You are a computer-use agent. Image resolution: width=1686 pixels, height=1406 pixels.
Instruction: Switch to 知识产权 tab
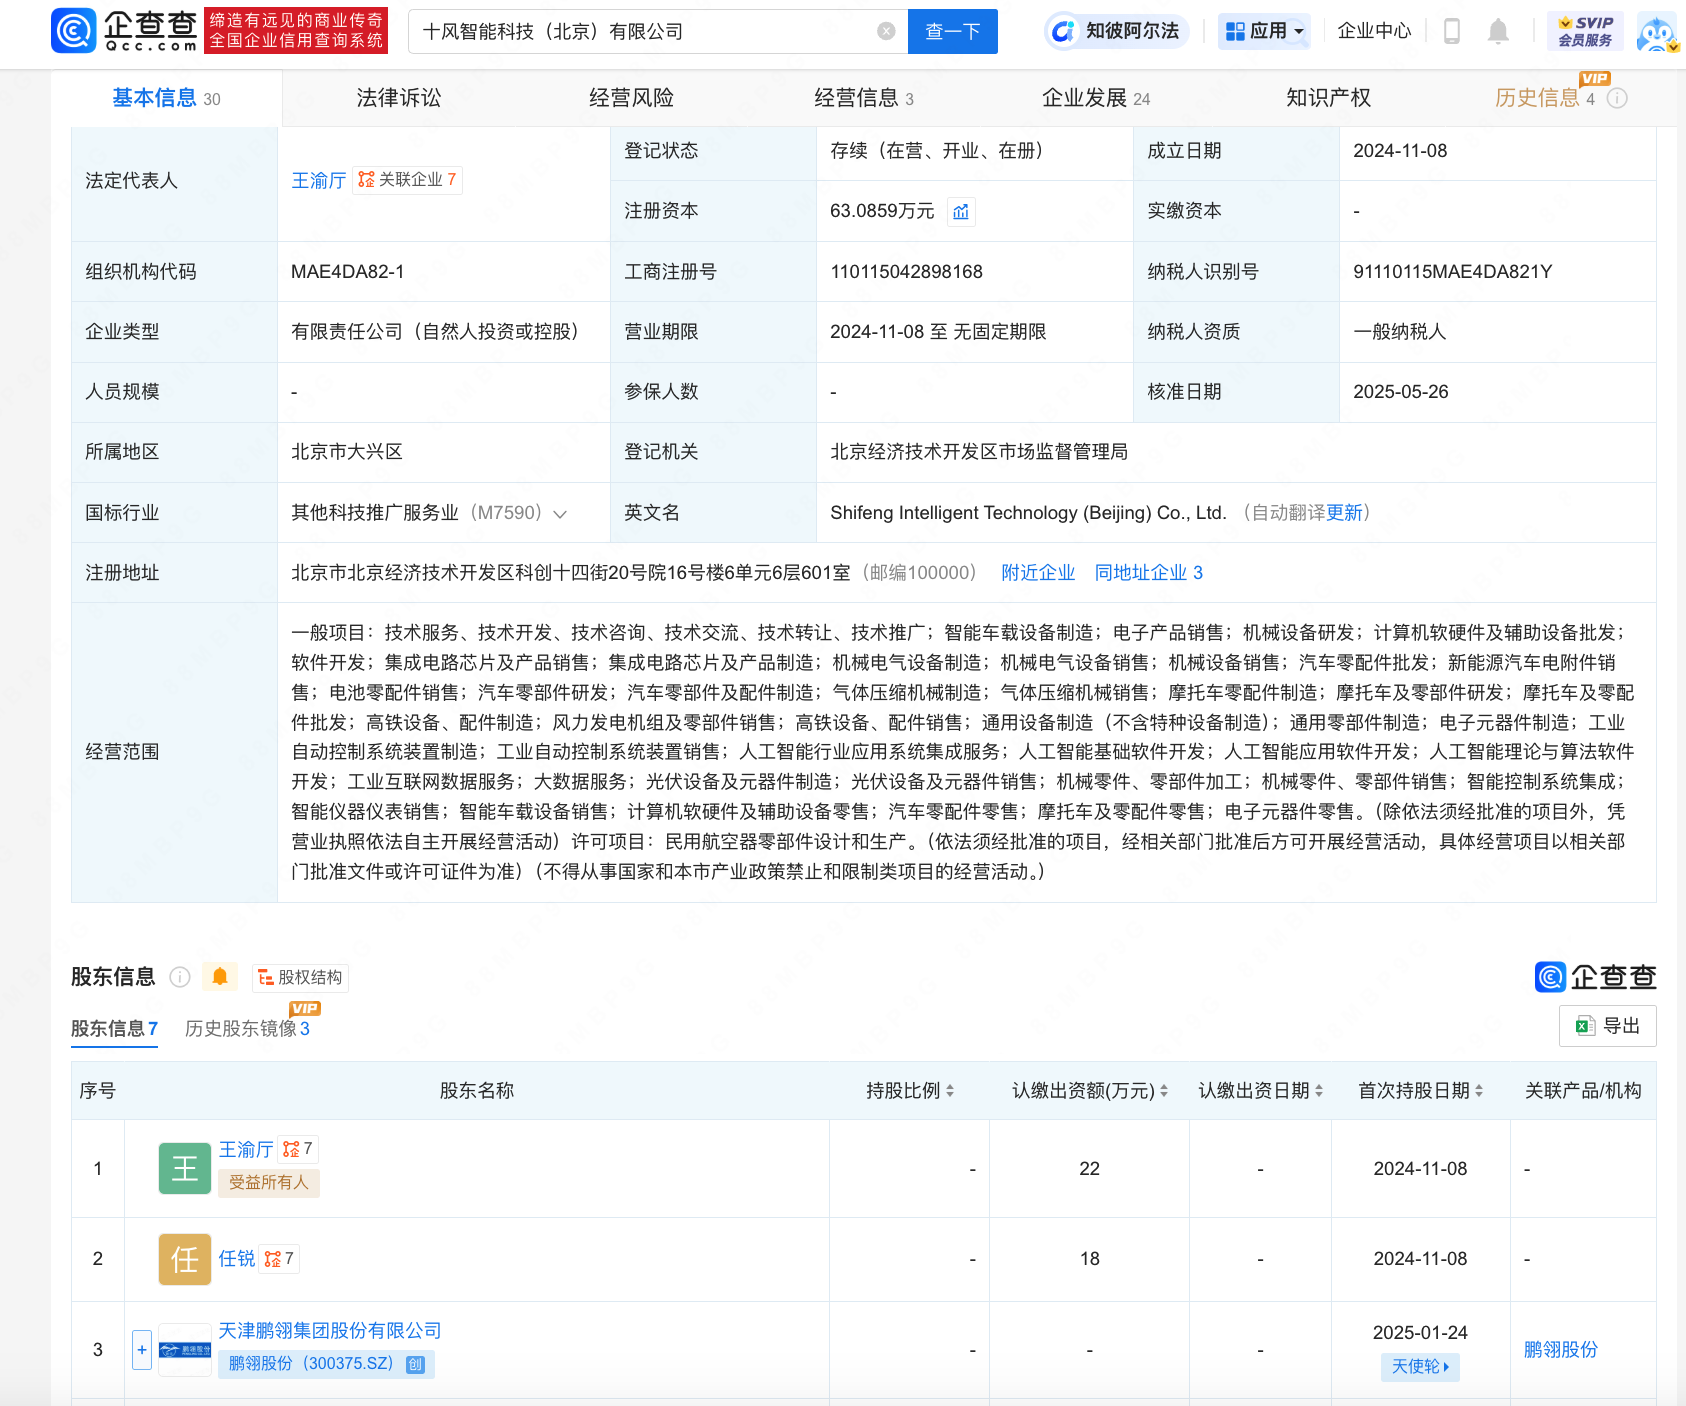tap(1328, 98)
